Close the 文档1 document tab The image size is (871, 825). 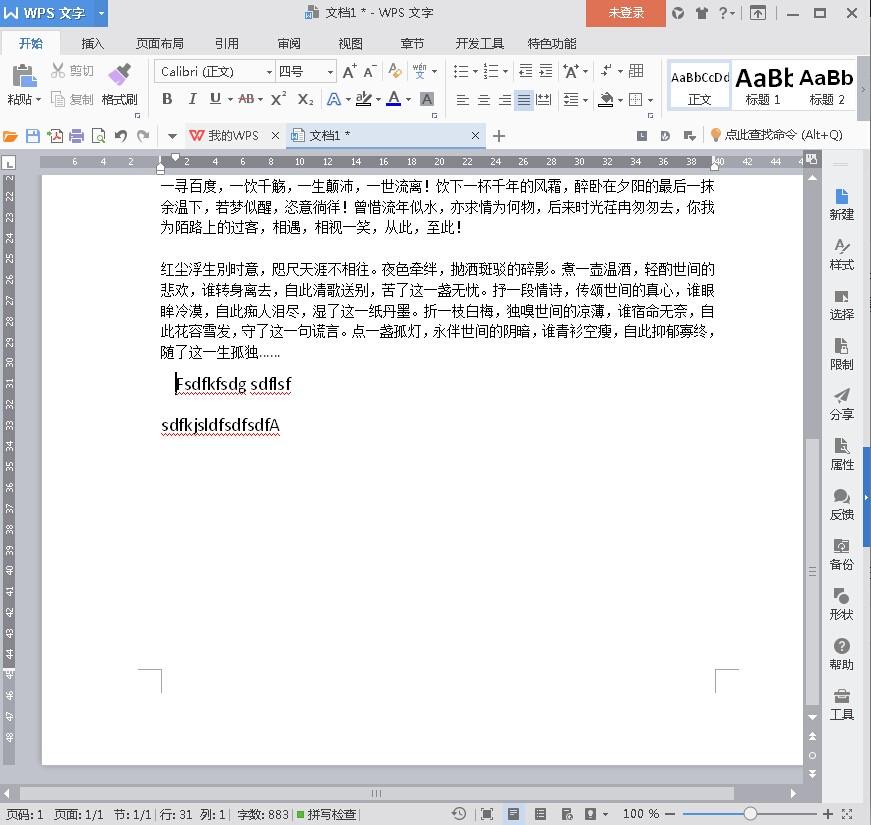tap(475, 136)
